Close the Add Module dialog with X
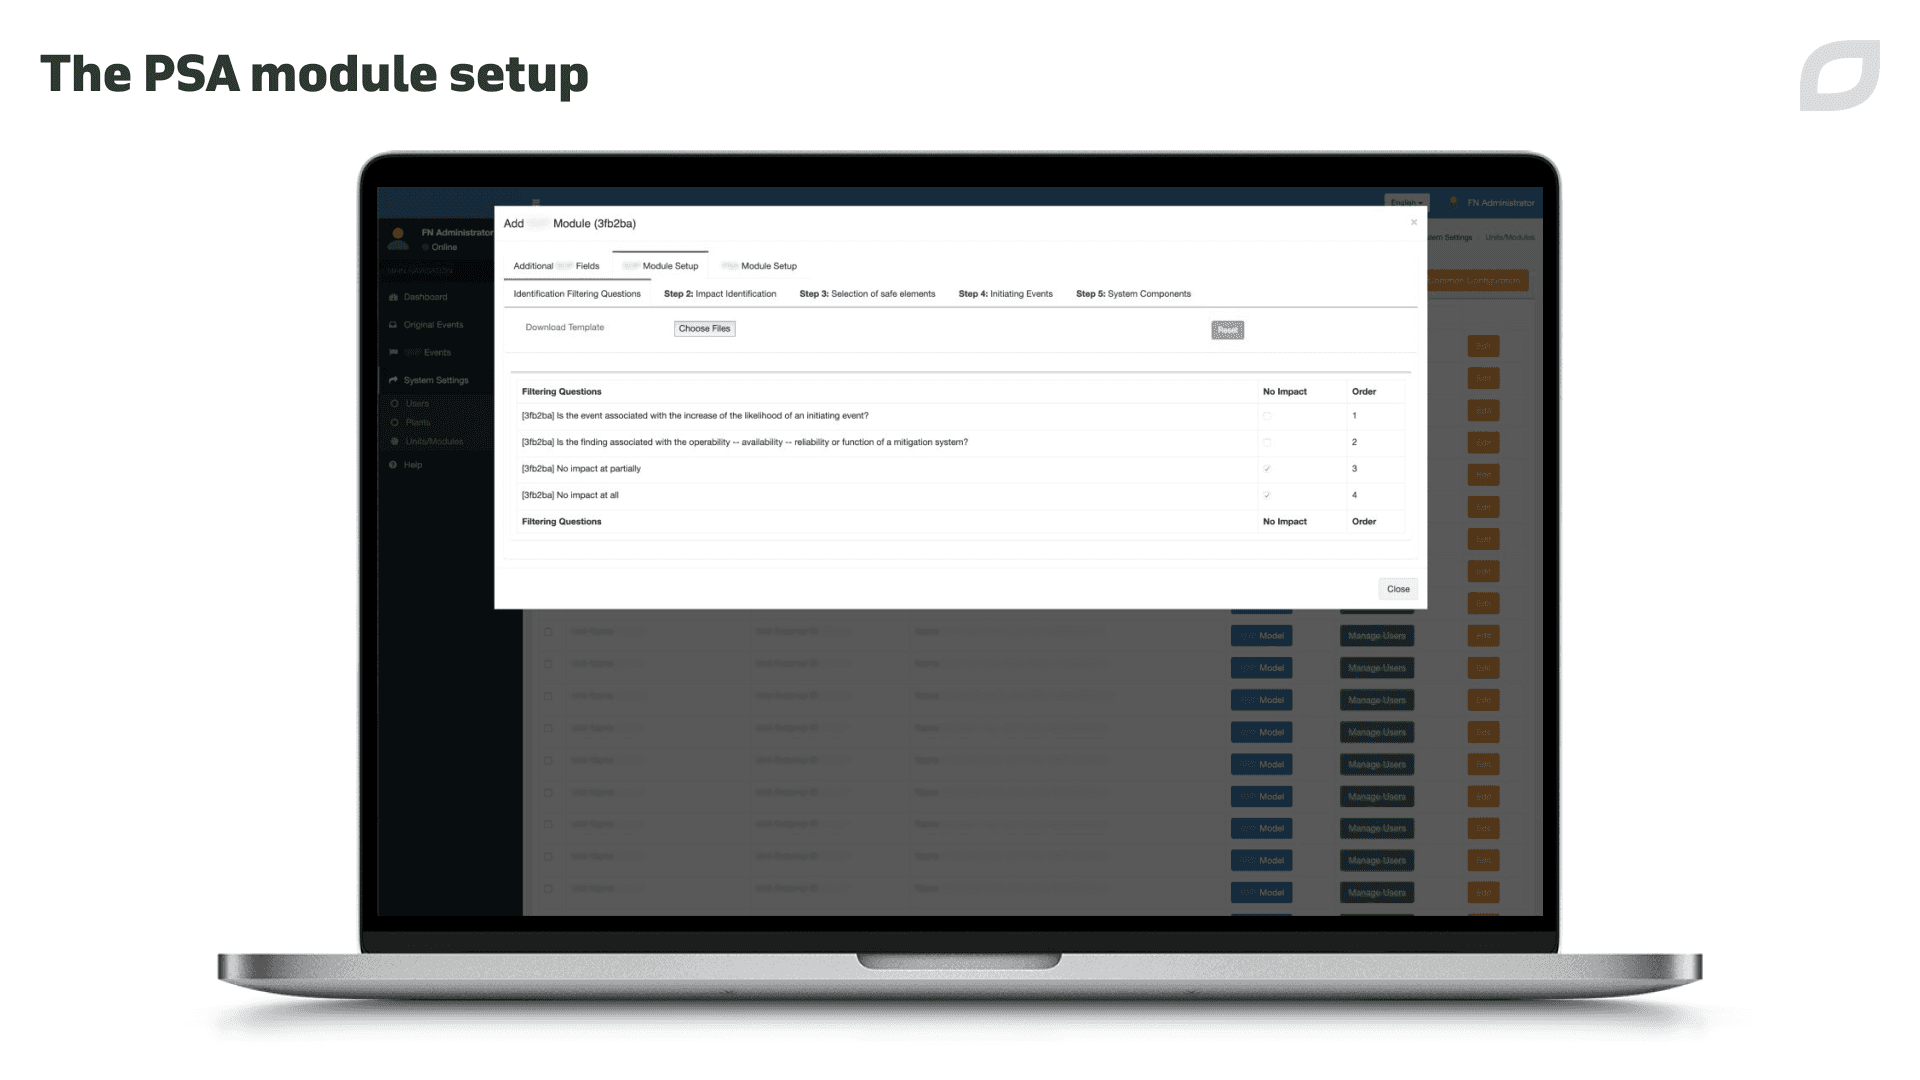 (1413, 222)
